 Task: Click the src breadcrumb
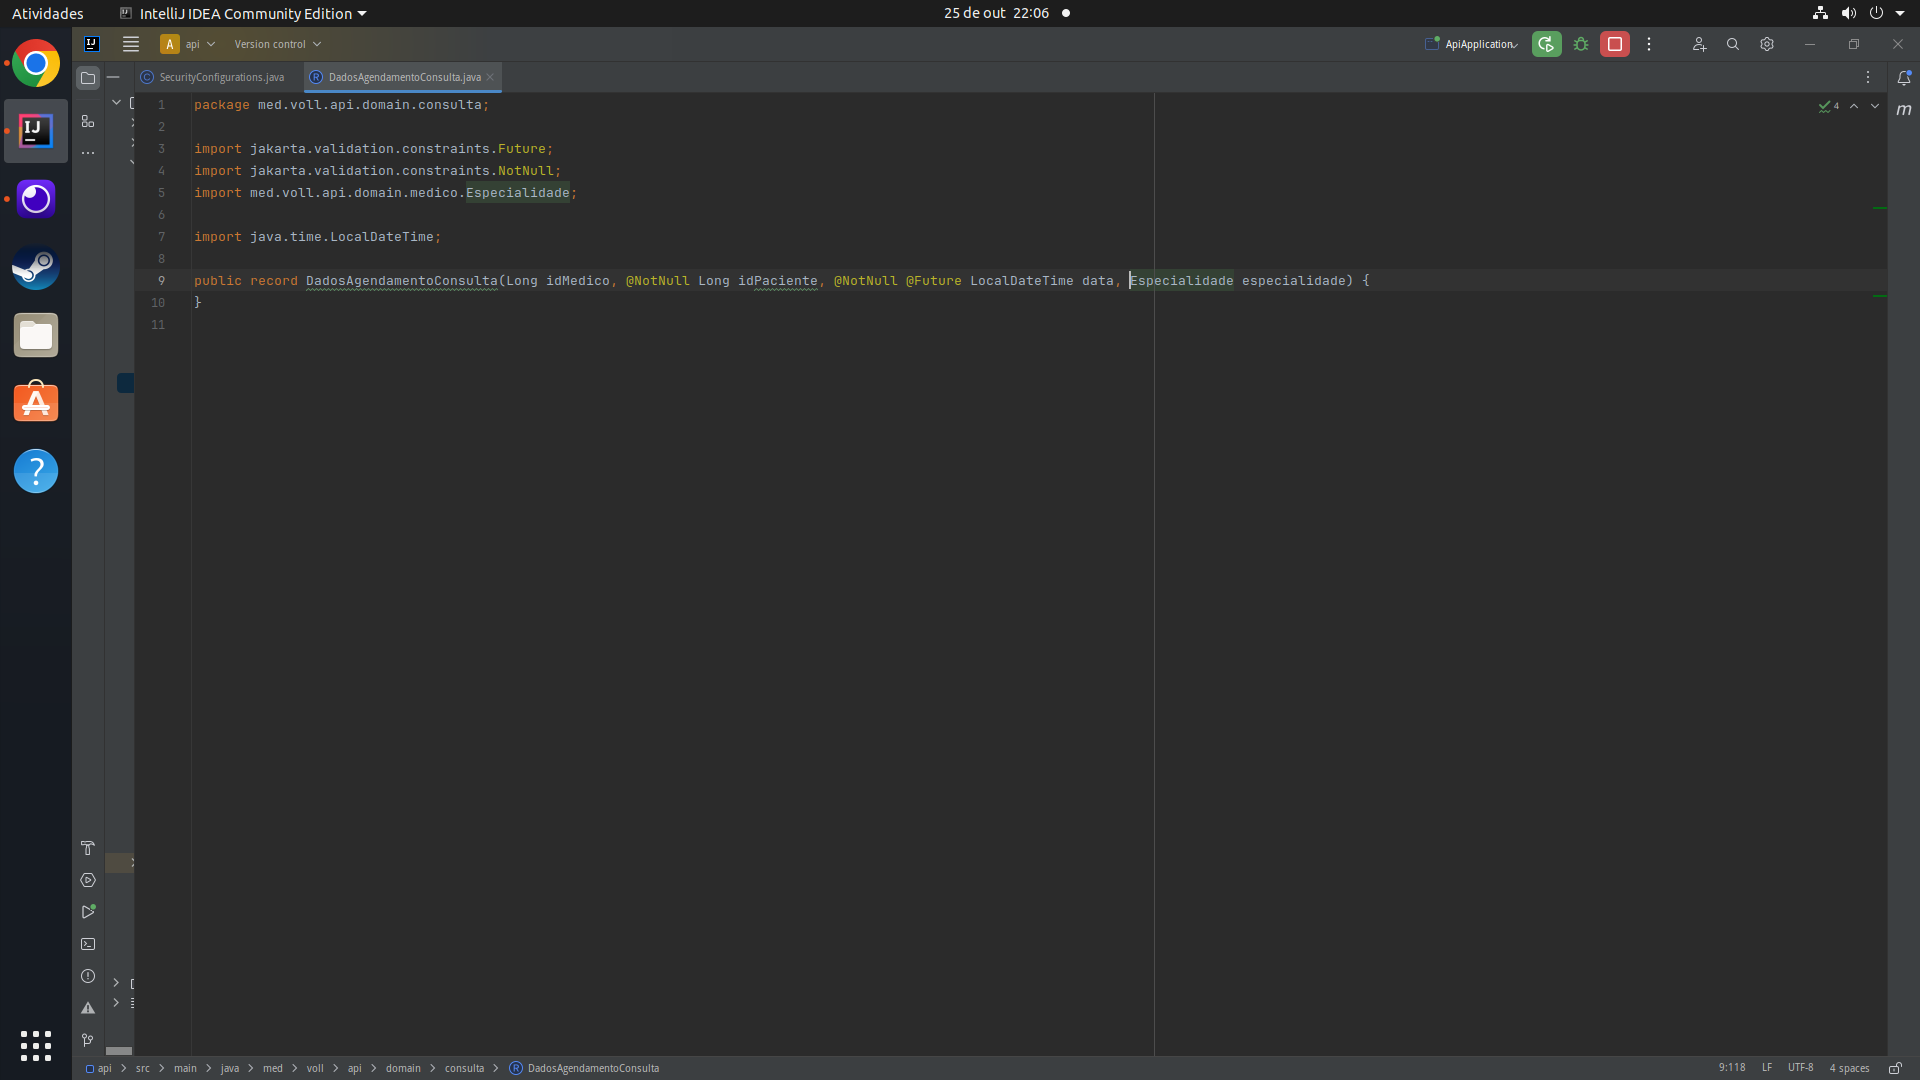tap(143, 1068)
